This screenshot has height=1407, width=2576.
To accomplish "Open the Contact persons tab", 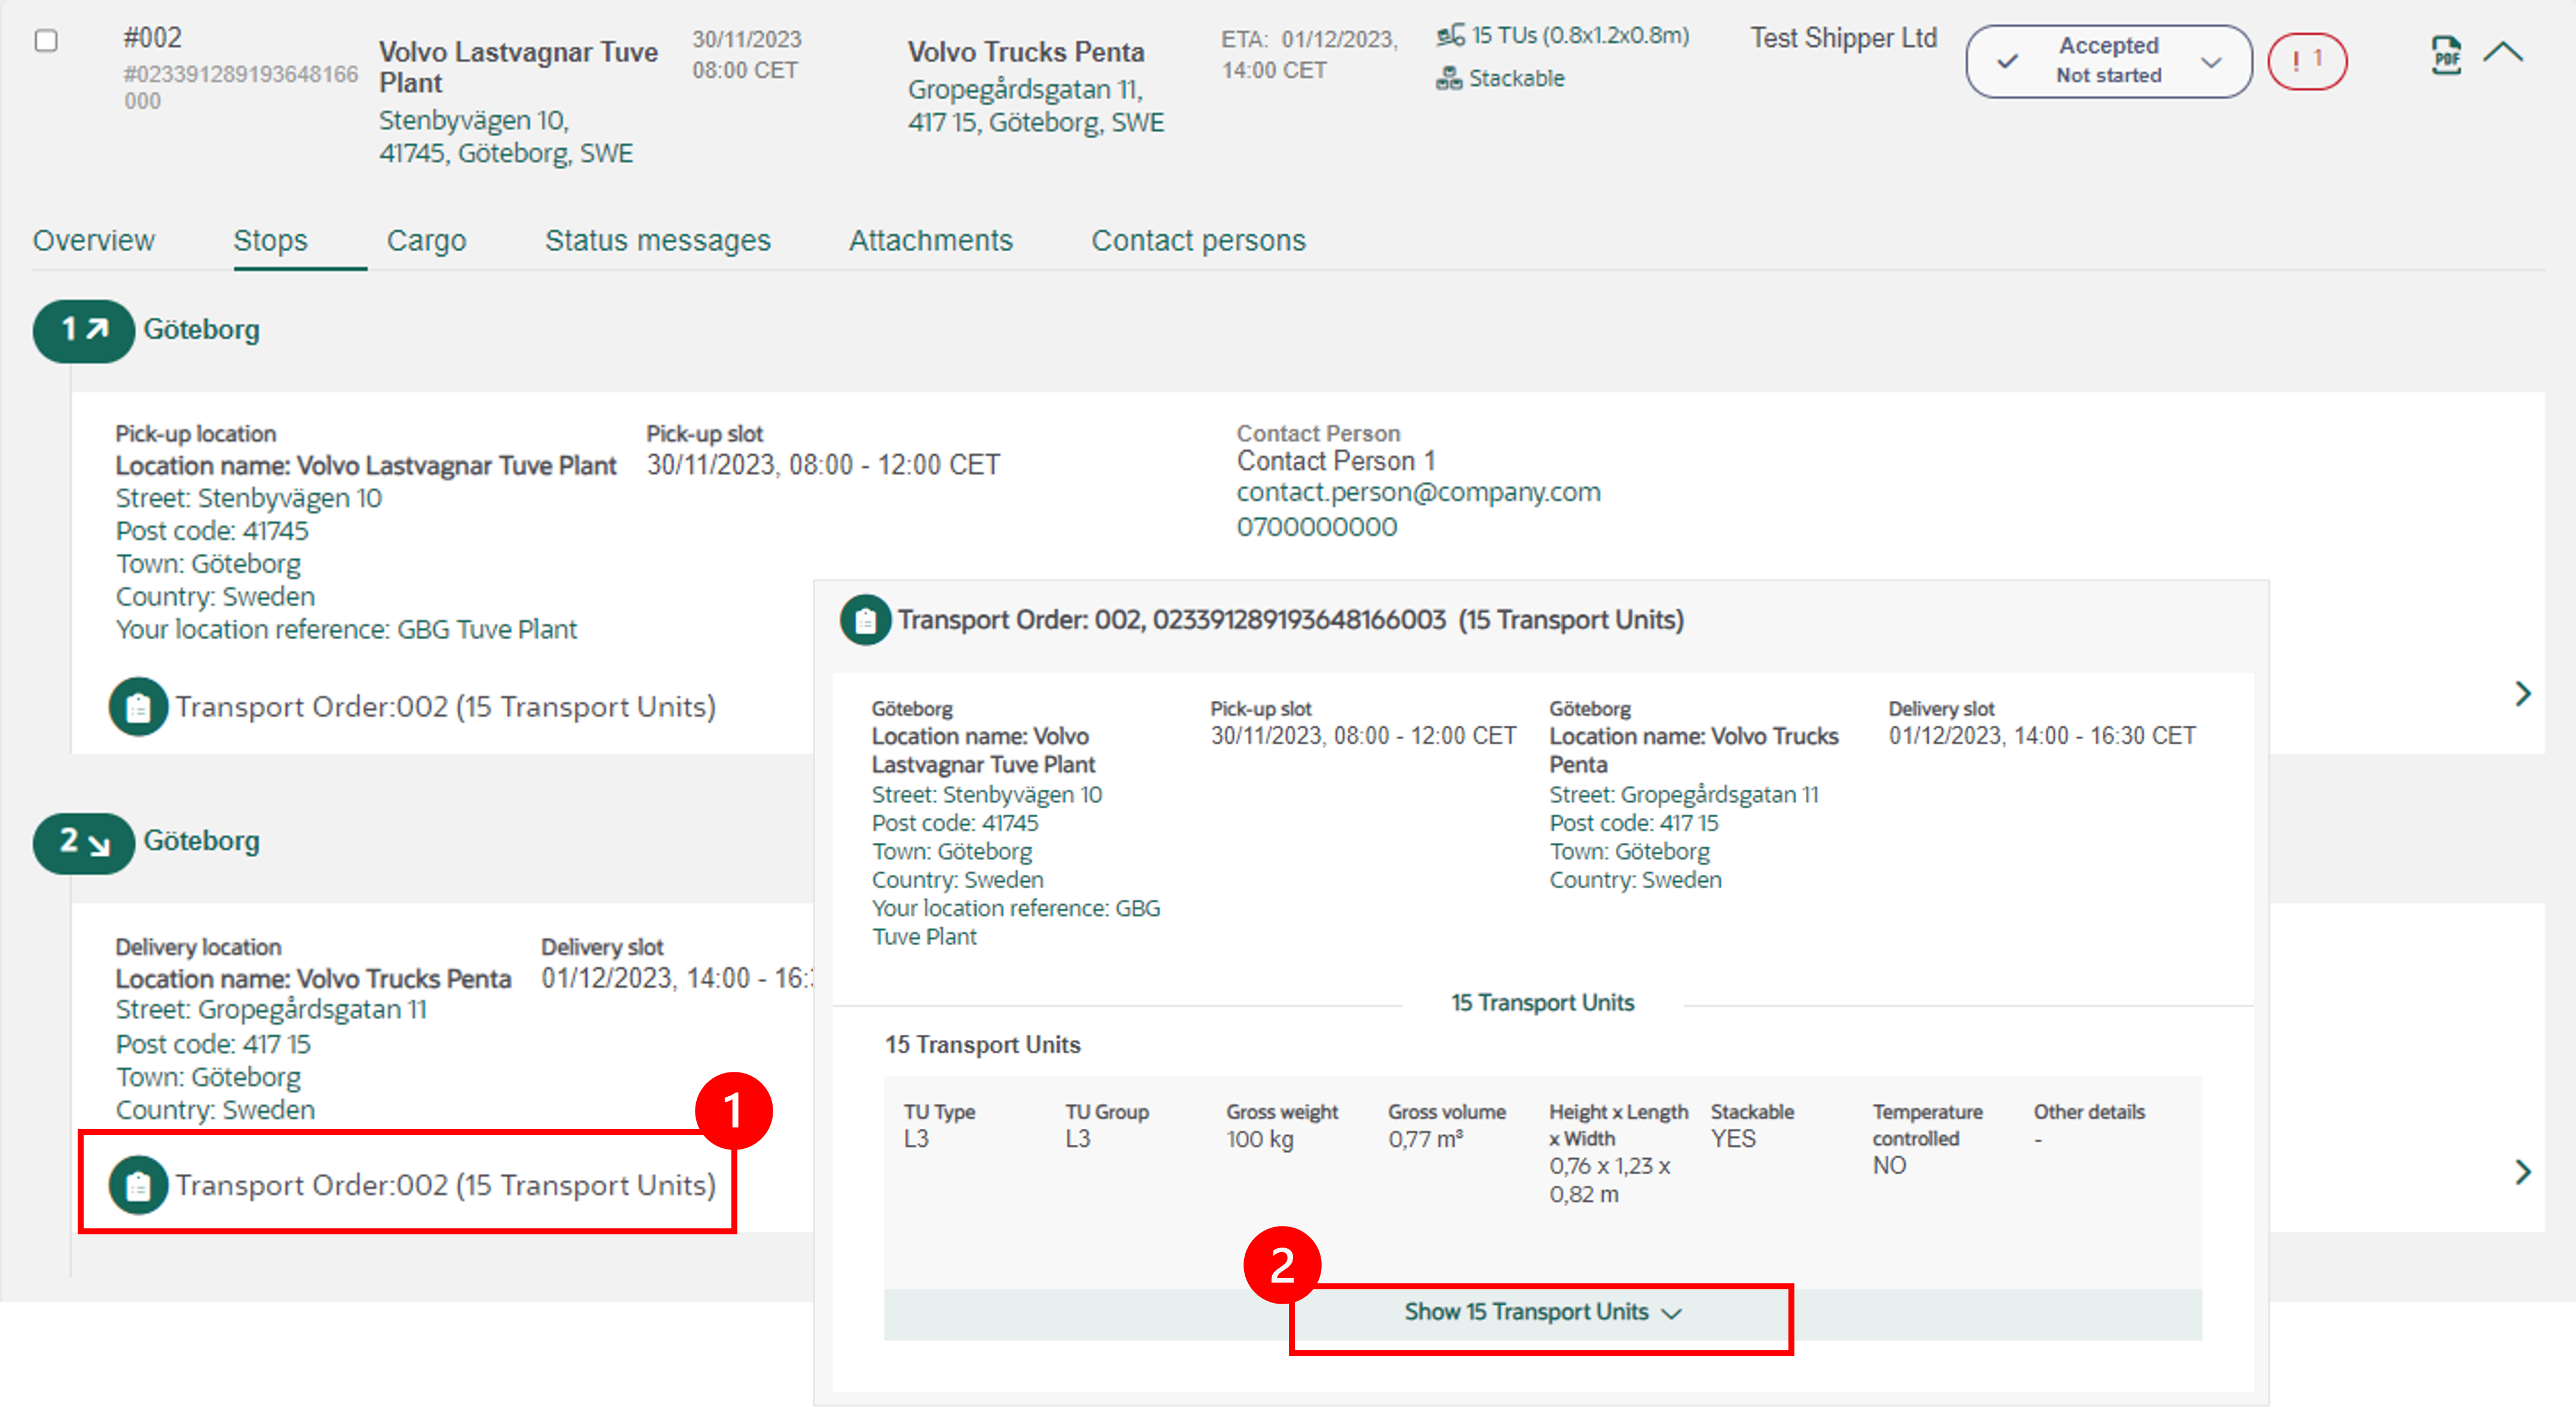I will point(1198,240).
